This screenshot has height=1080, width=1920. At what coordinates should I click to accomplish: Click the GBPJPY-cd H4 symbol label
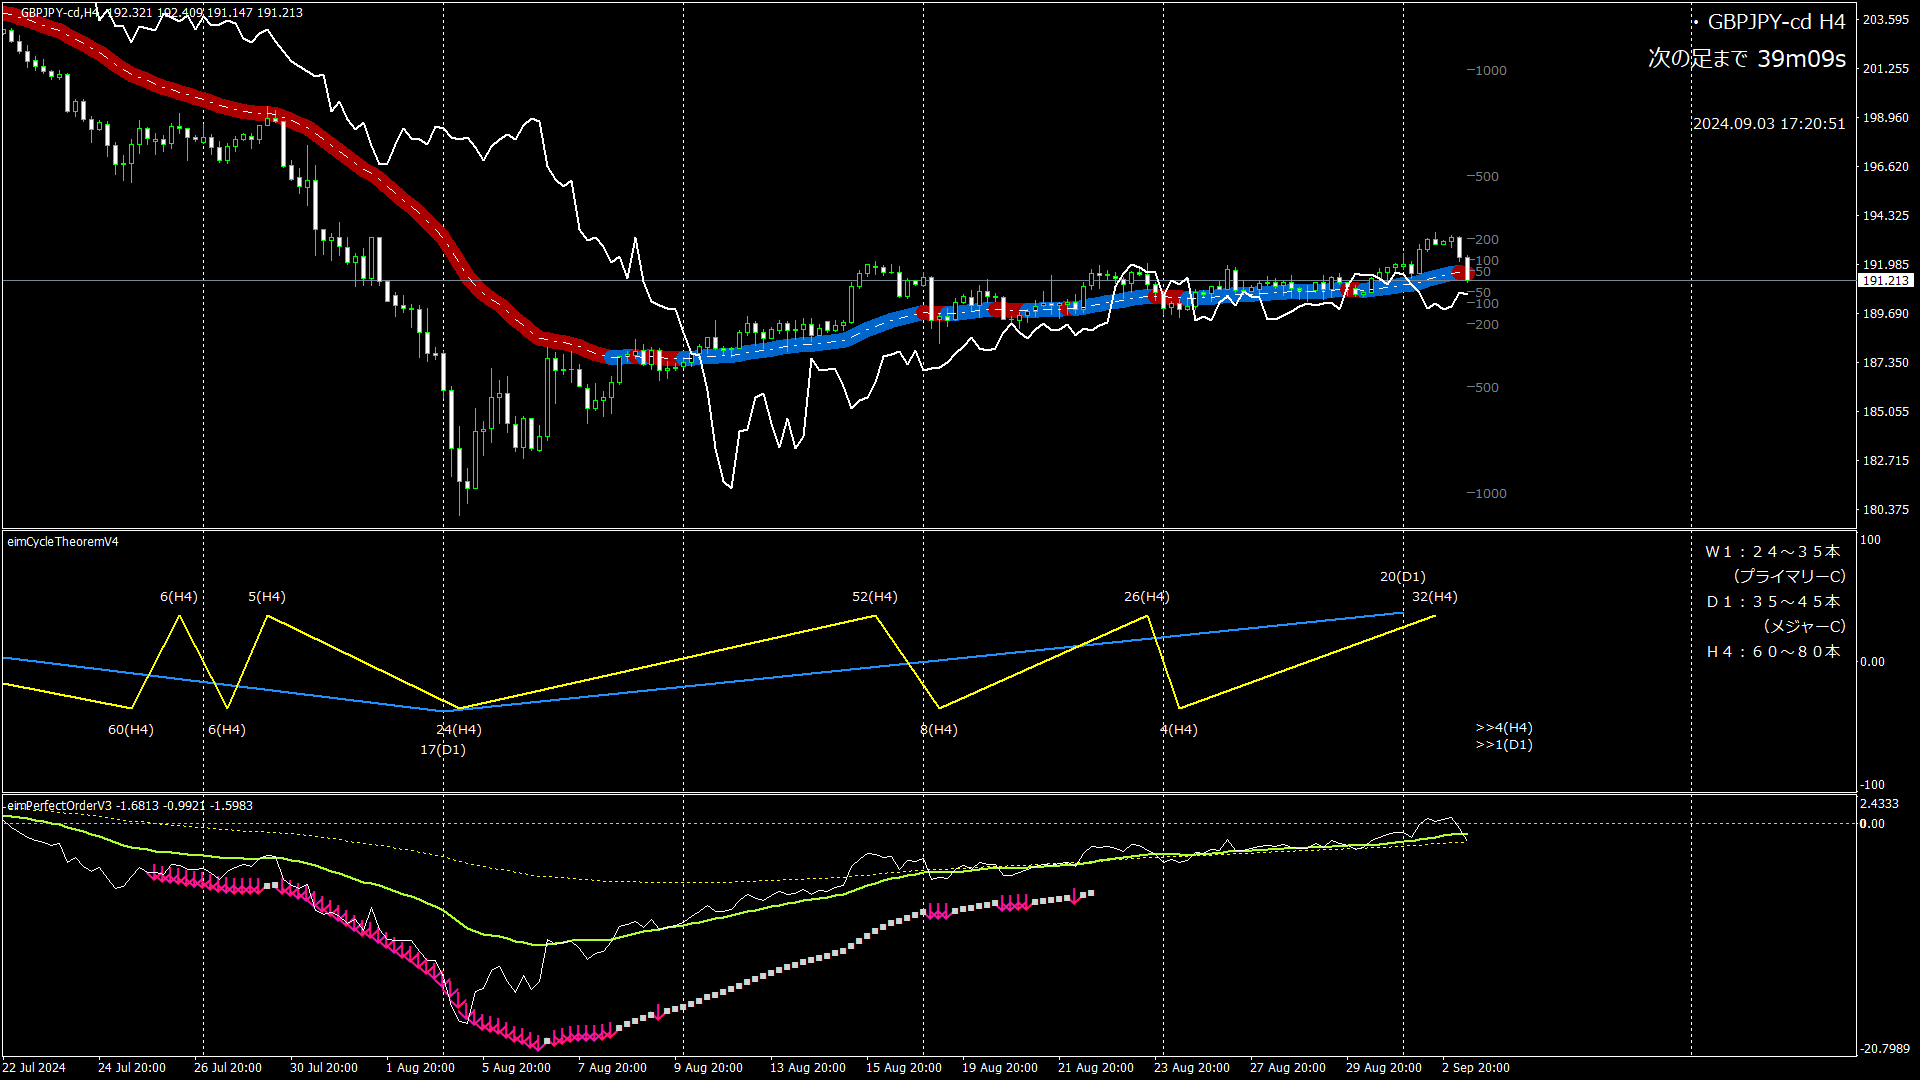pos(1775,22)
